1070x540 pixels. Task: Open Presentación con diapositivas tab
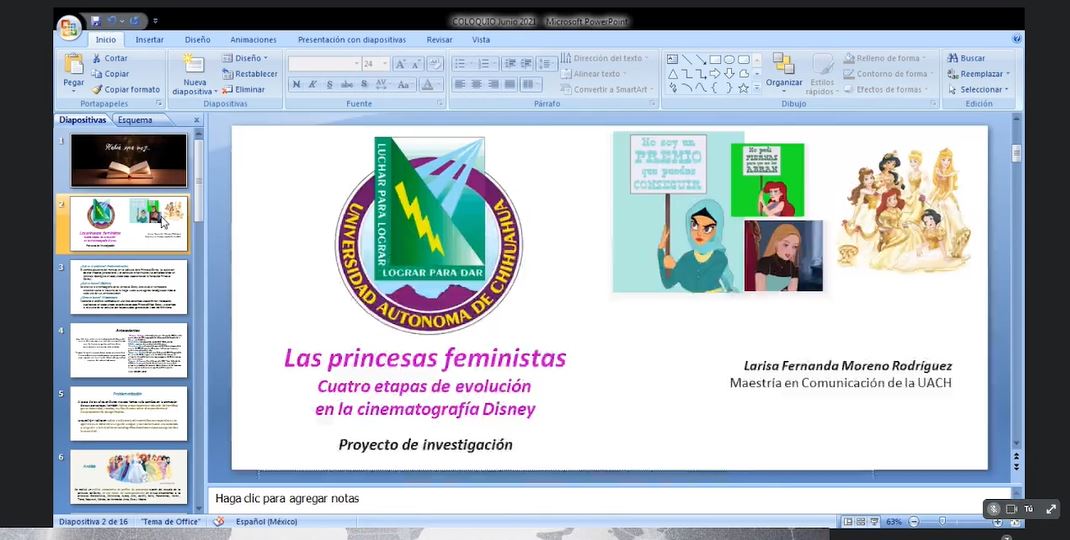351,40
